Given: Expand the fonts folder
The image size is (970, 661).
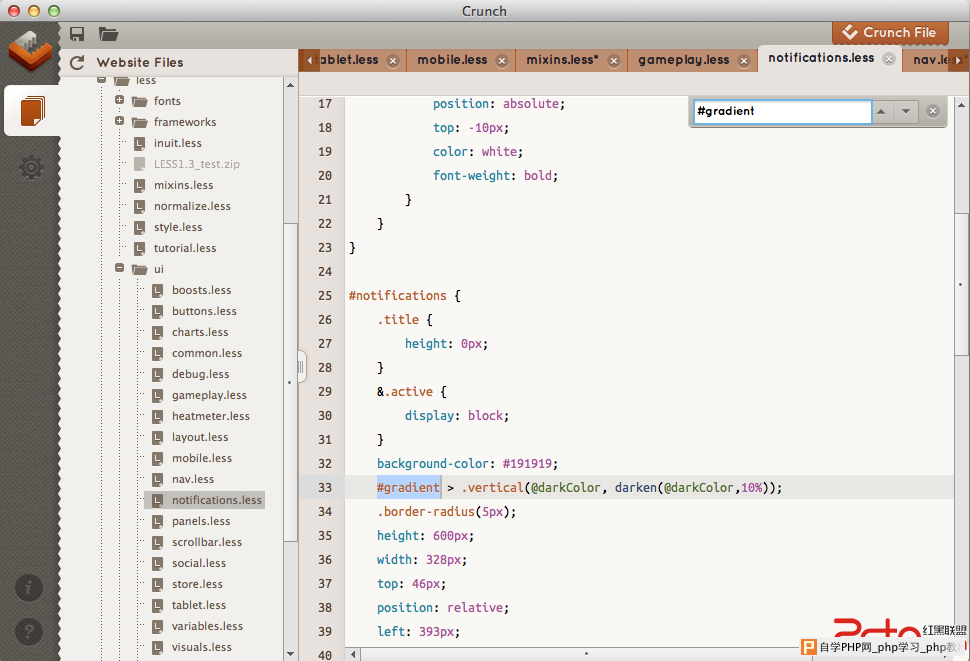Looking at the screenshot, I should pyautogui.click(x=119, y=100).
